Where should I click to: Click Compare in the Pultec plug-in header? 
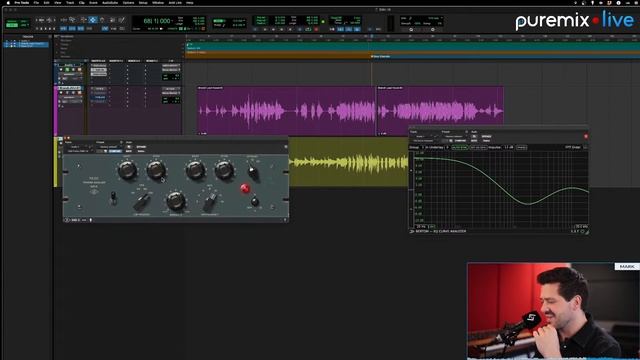[115, 151]
